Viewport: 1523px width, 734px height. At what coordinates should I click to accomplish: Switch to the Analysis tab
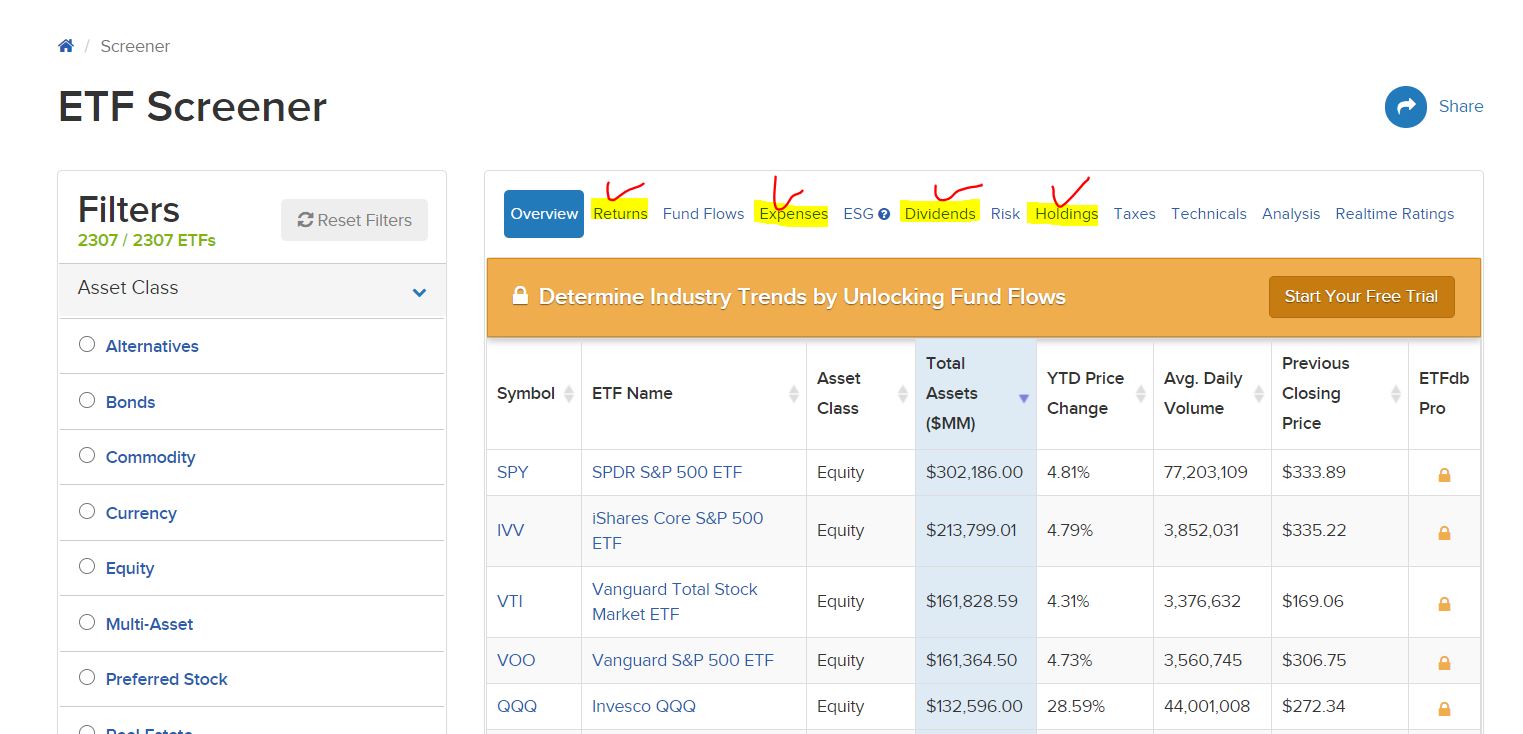tap(1290, 214)
